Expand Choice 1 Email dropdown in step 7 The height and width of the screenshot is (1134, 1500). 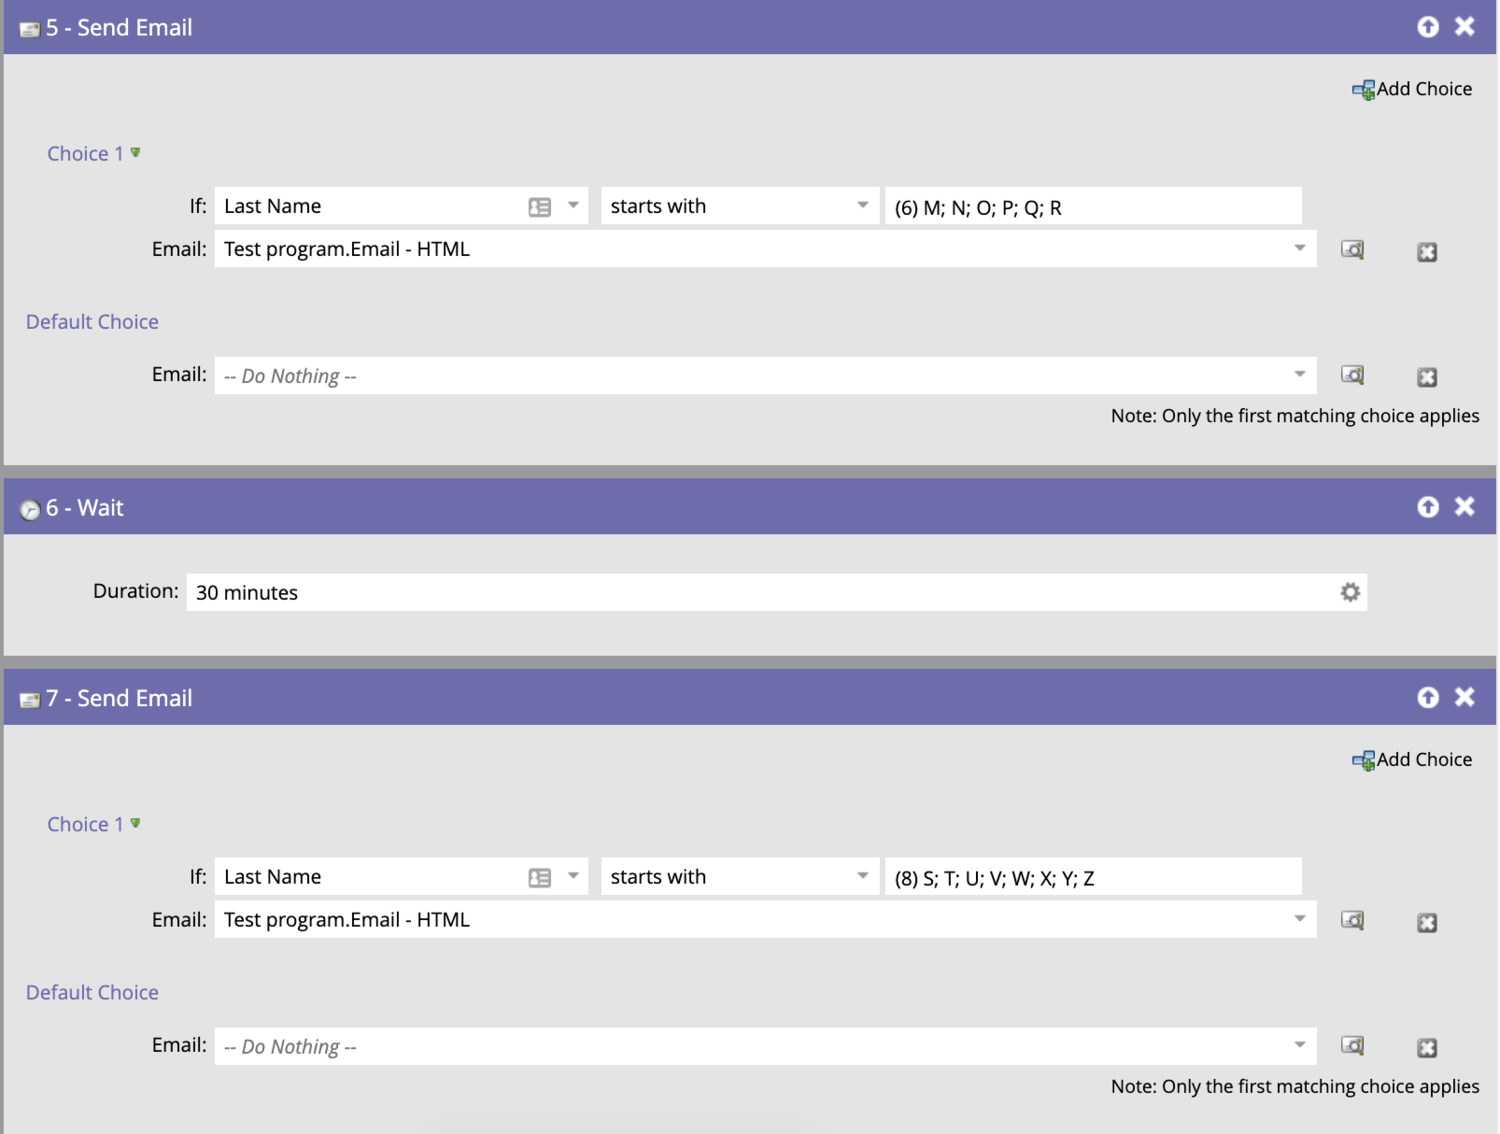[x=1300, y=919]
